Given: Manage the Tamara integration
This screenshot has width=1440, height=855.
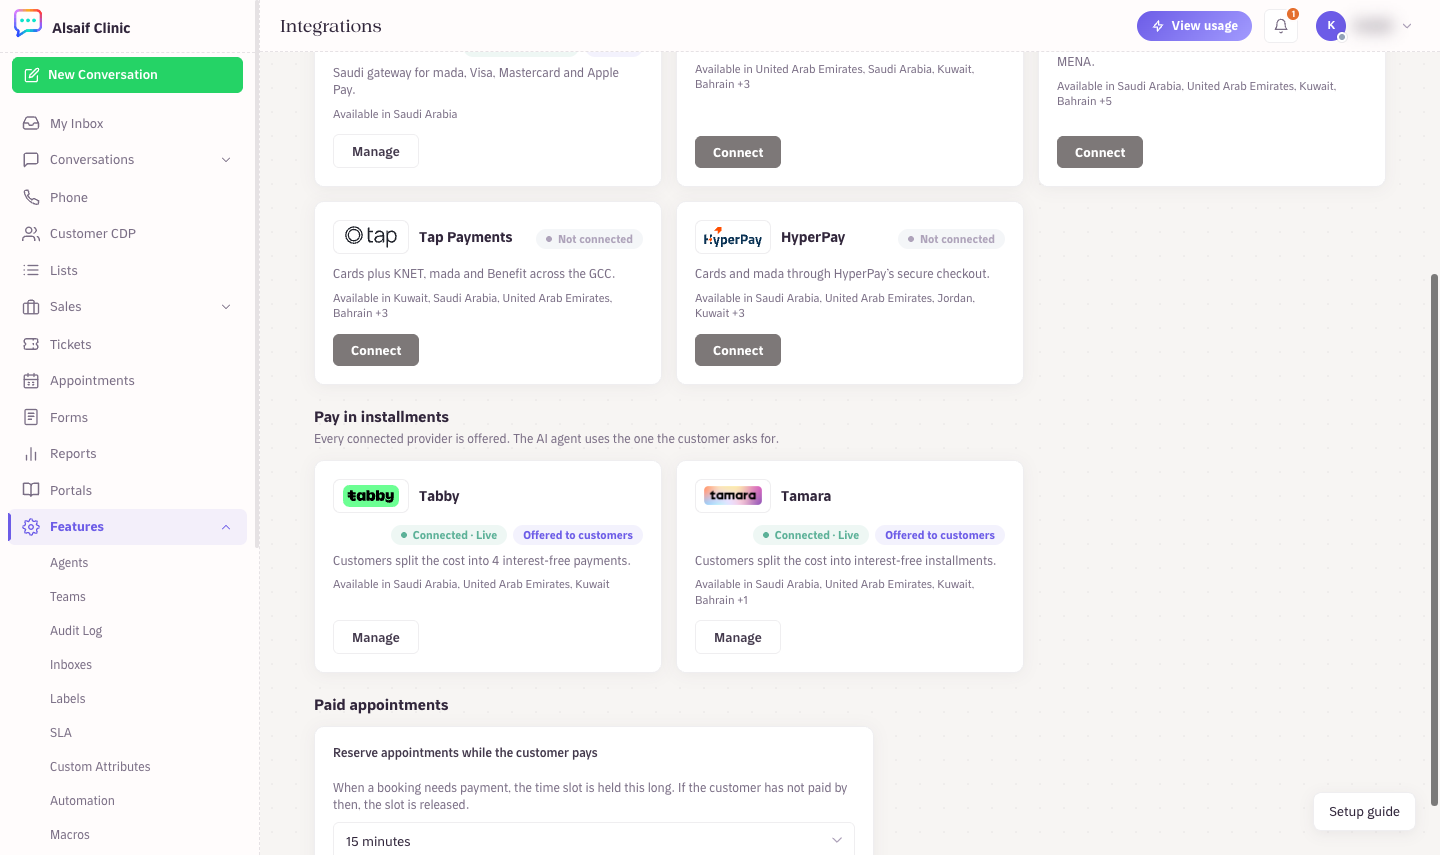Looking at the screenshot, I should tap(738, 637).
